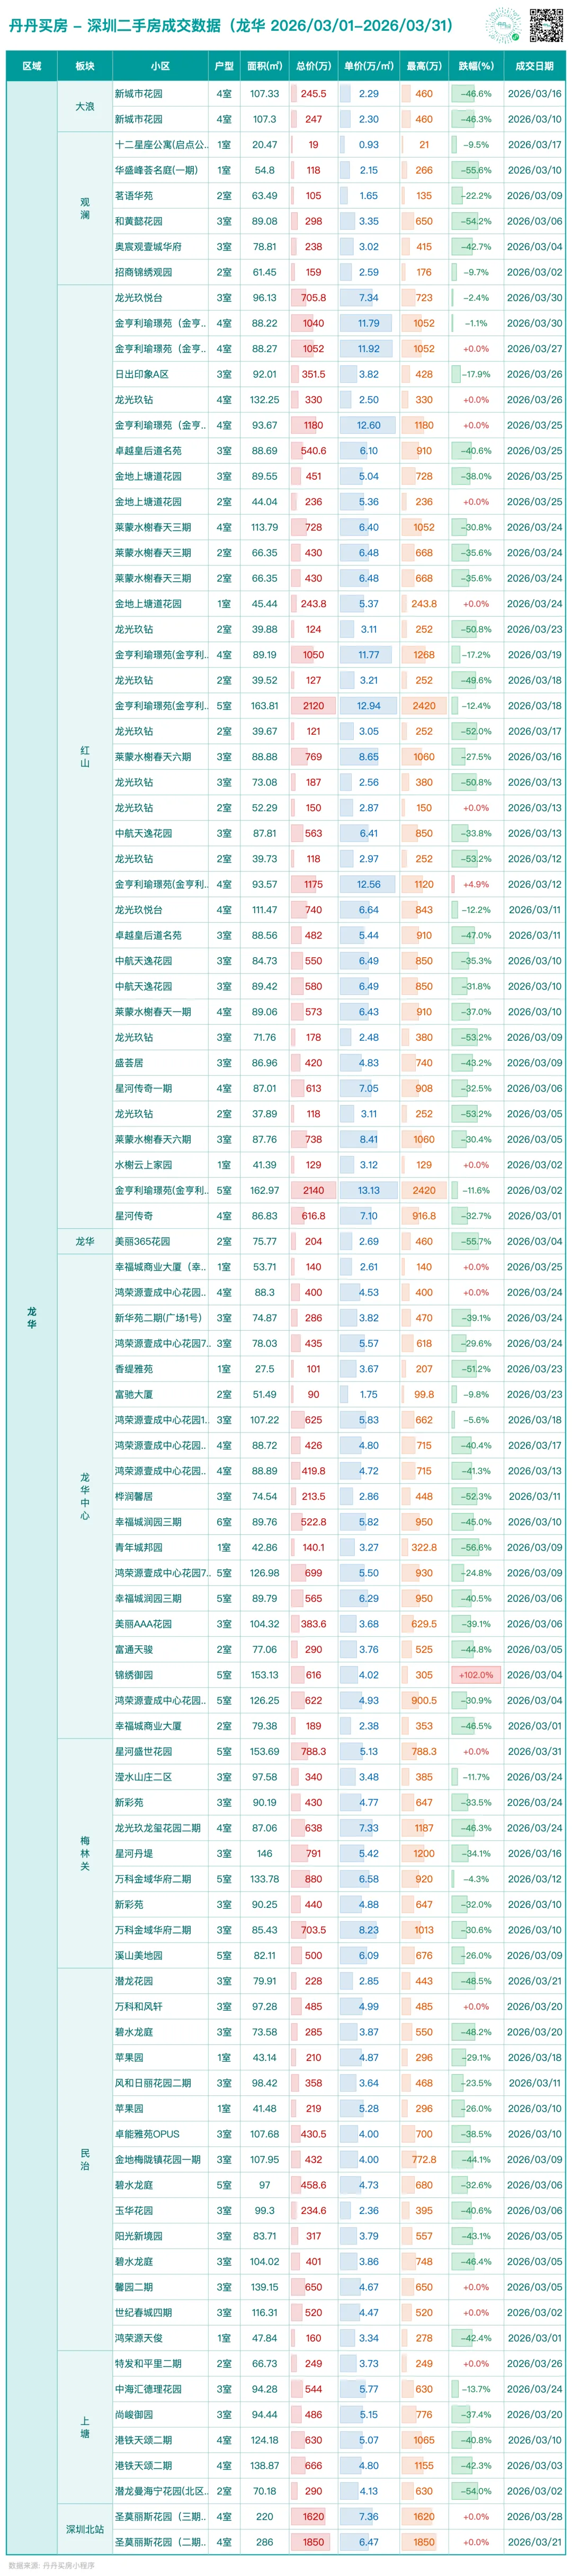Select the 成交日期 column header
Viewport: 572px width, 2576px height.
click(x=534, y=66)
